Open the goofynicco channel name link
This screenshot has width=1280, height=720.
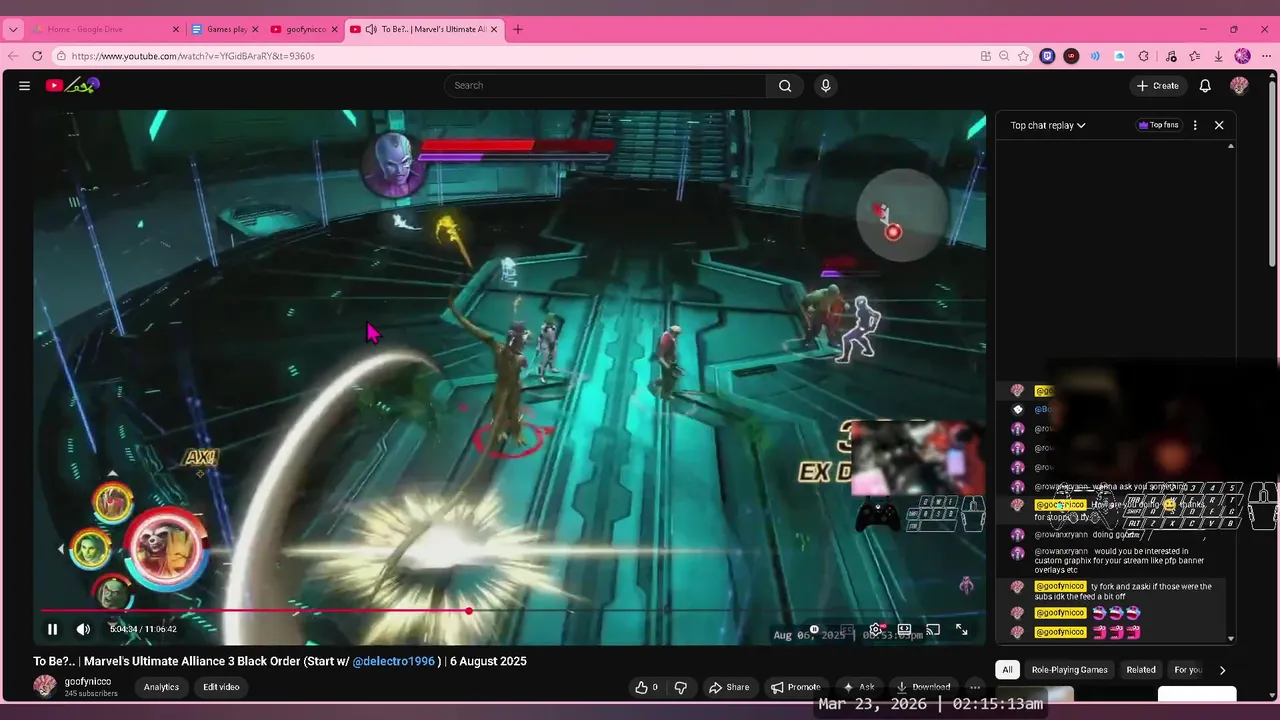(88, 682)
